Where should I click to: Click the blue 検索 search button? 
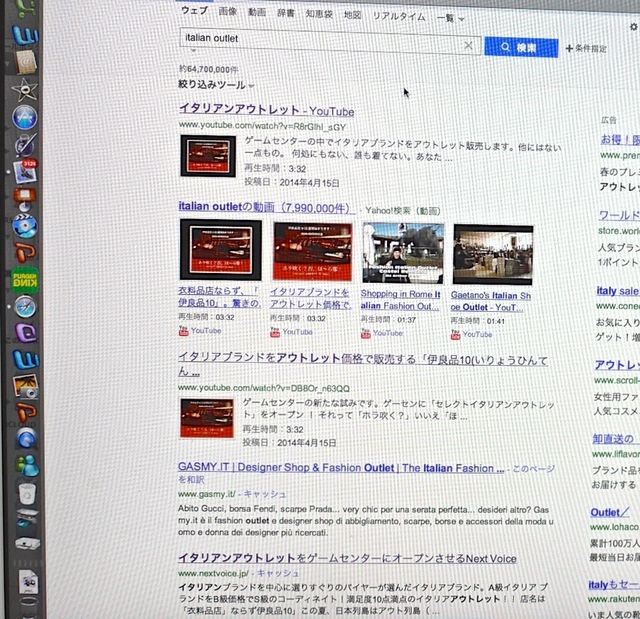pyautogui.click(x=521, y=47)
